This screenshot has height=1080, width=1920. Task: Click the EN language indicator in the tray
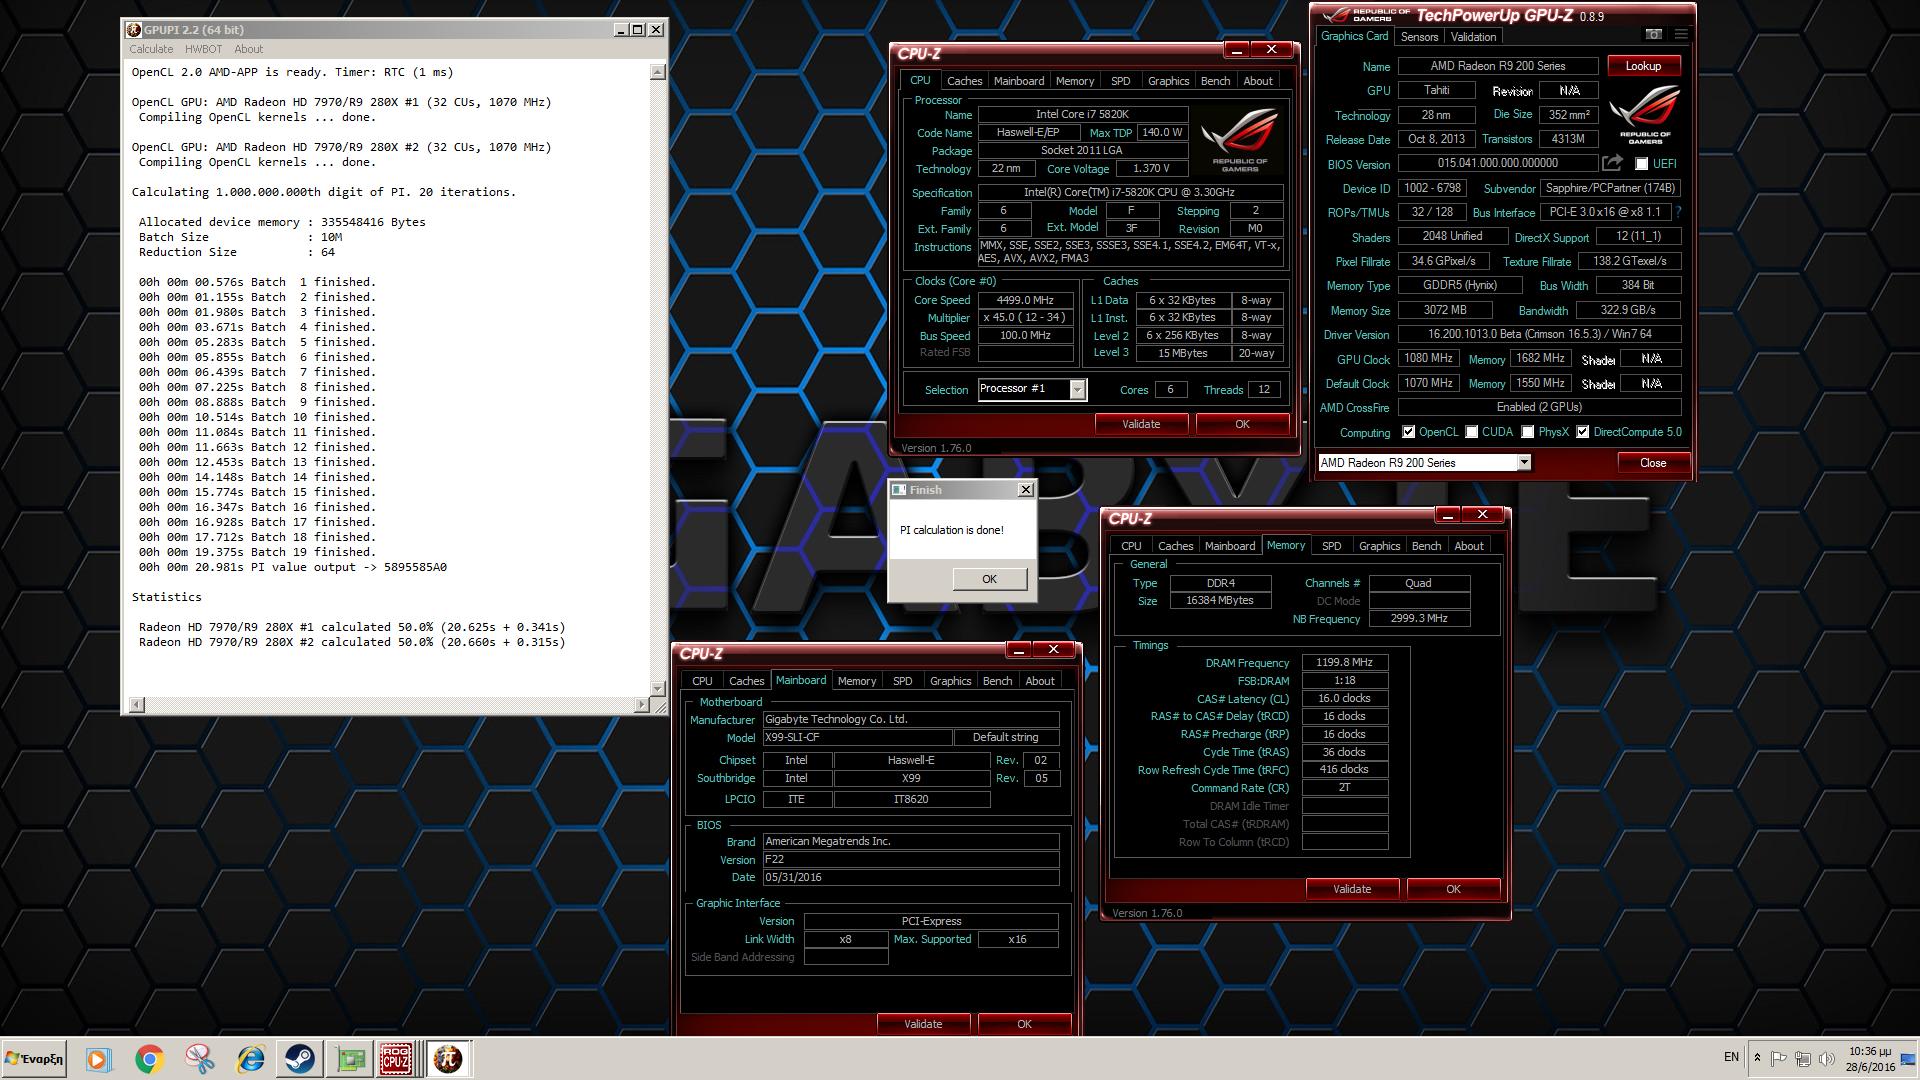tap(1731, 1057)
